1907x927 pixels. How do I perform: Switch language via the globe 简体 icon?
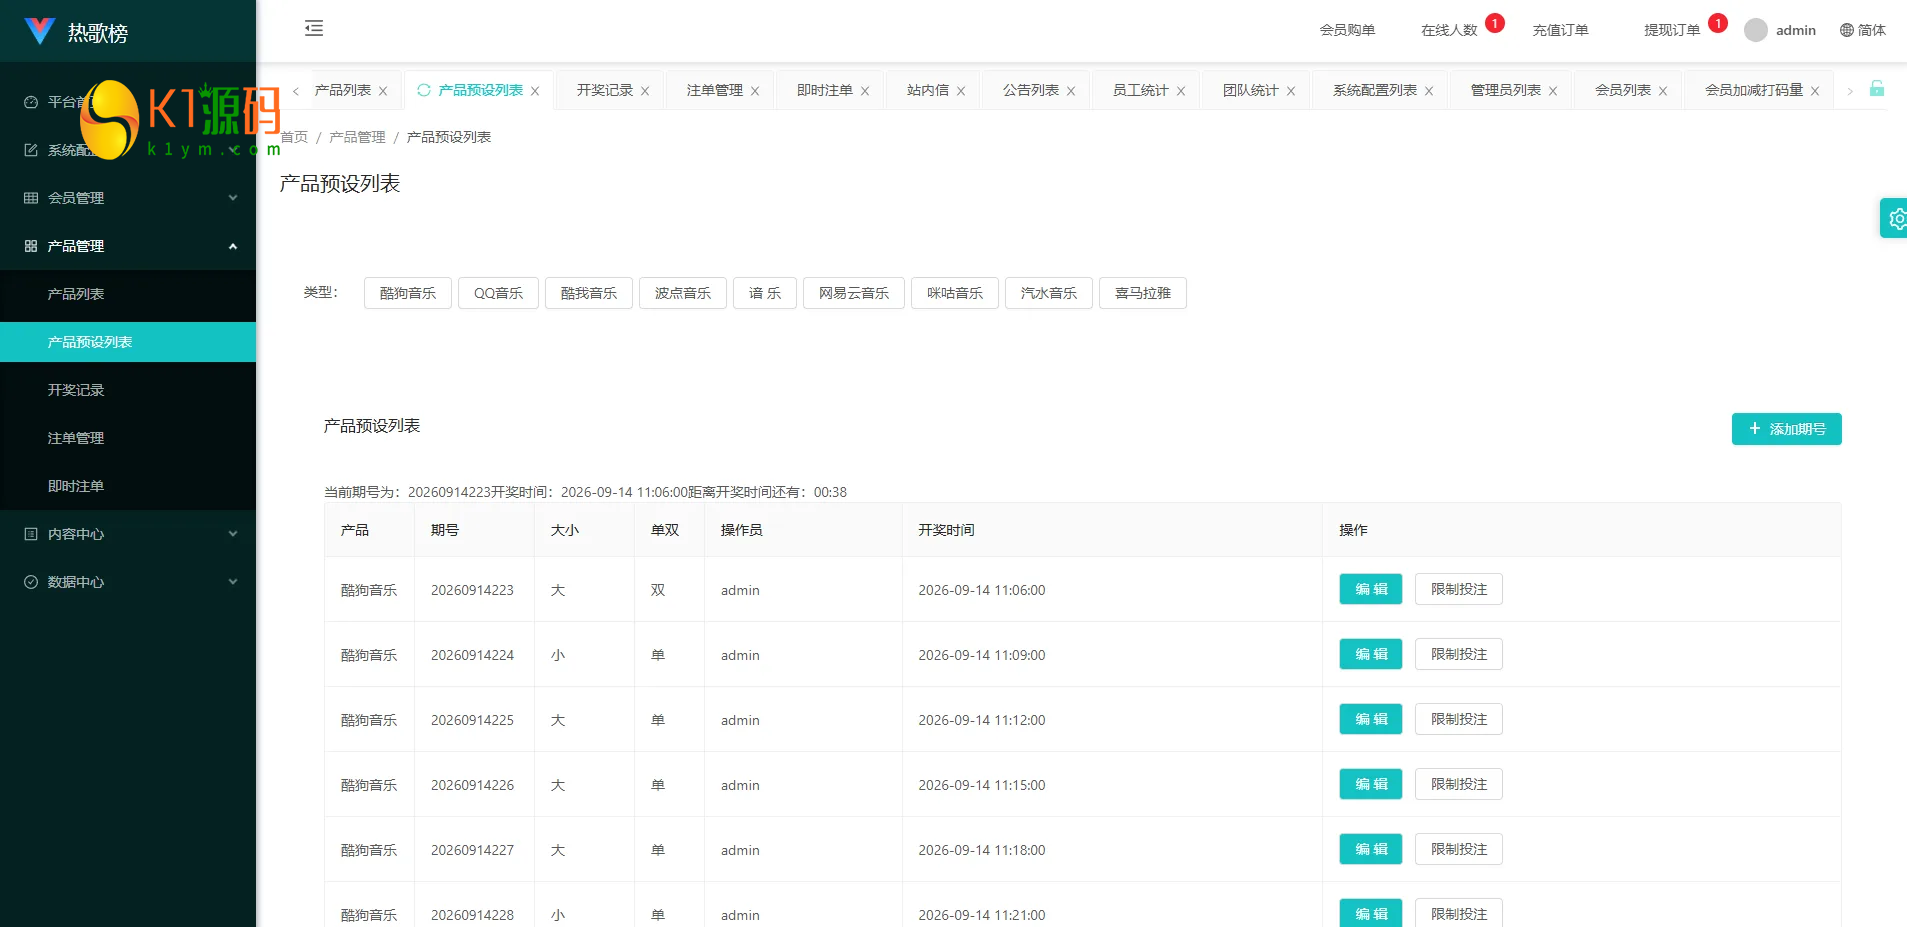coord(1862,30)
